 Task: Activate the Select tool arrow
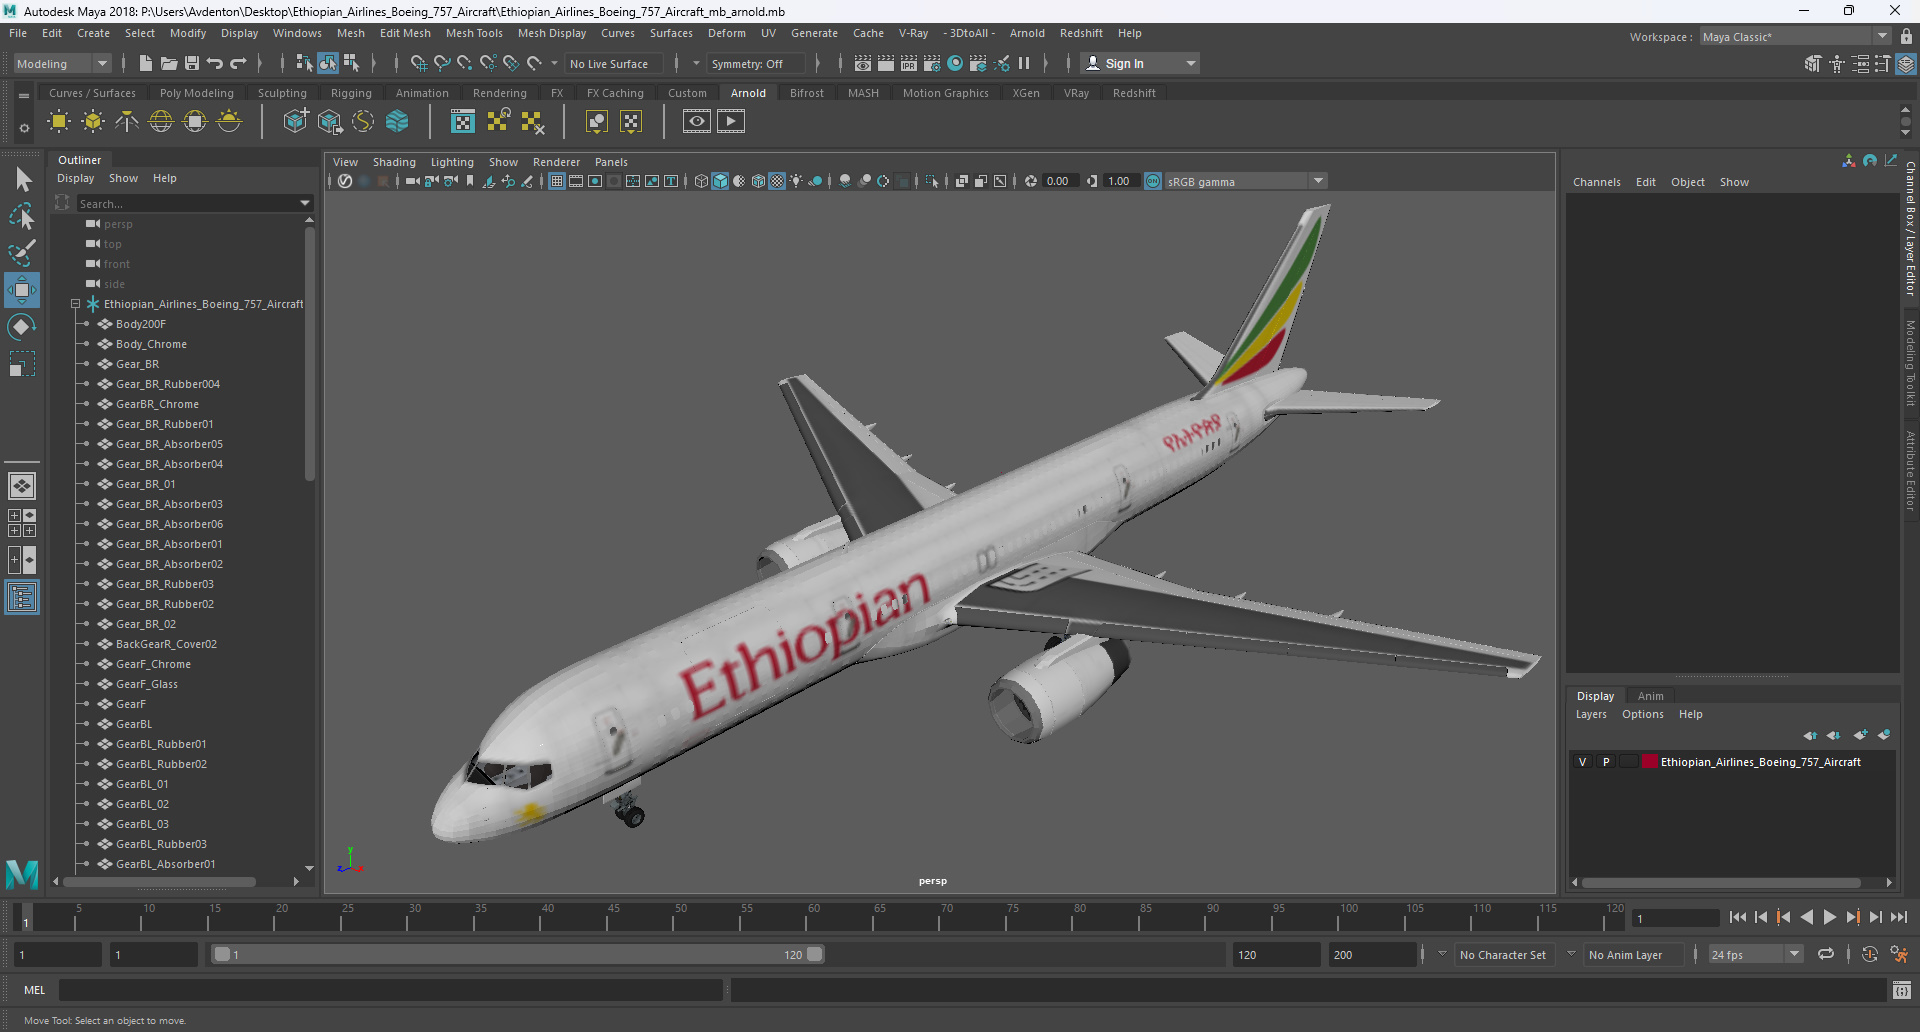(x=22, y=179)
